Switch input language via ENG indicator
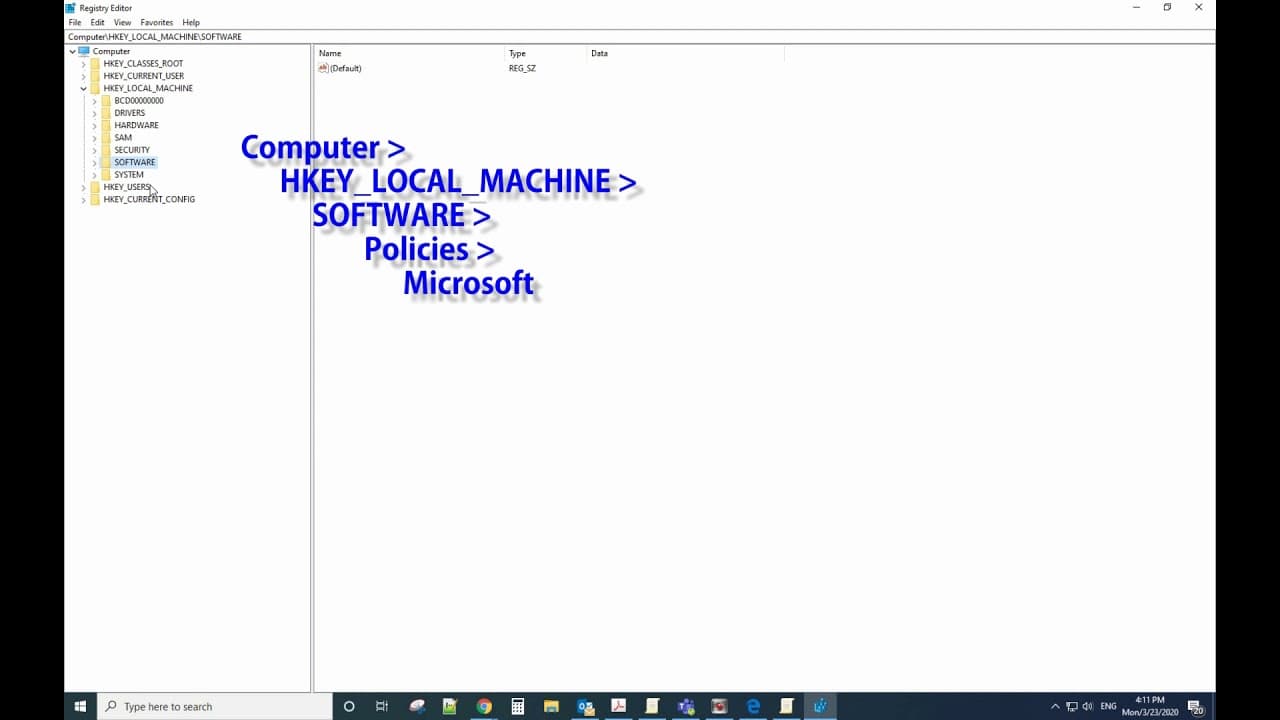 1108,706
